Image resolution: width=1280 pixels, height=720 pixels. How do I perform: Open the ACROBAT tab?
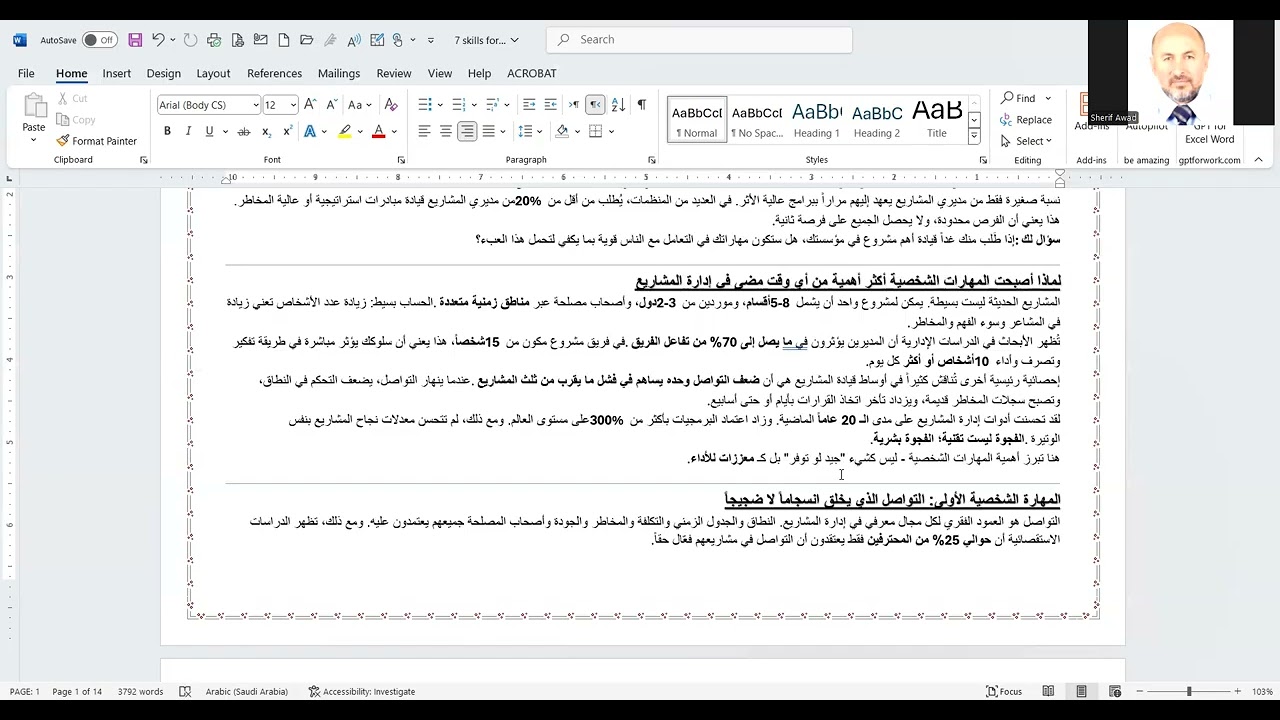tap(532, 73)
